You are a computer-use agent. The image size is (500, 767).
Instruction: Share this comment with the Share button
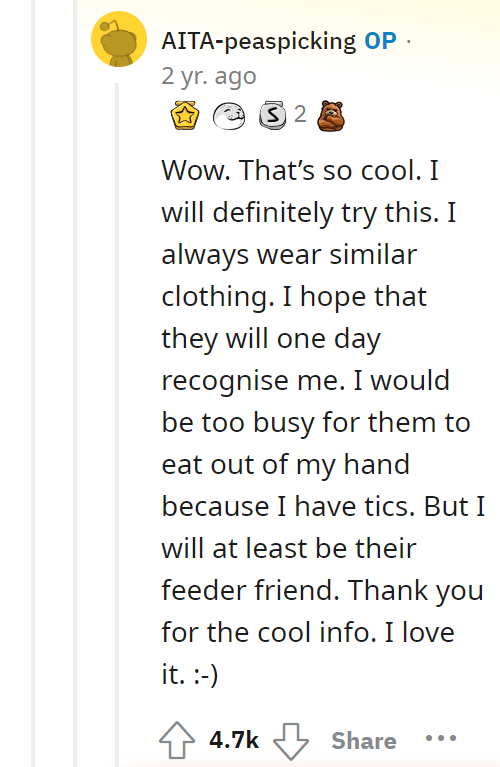click(x=364, y=741)
